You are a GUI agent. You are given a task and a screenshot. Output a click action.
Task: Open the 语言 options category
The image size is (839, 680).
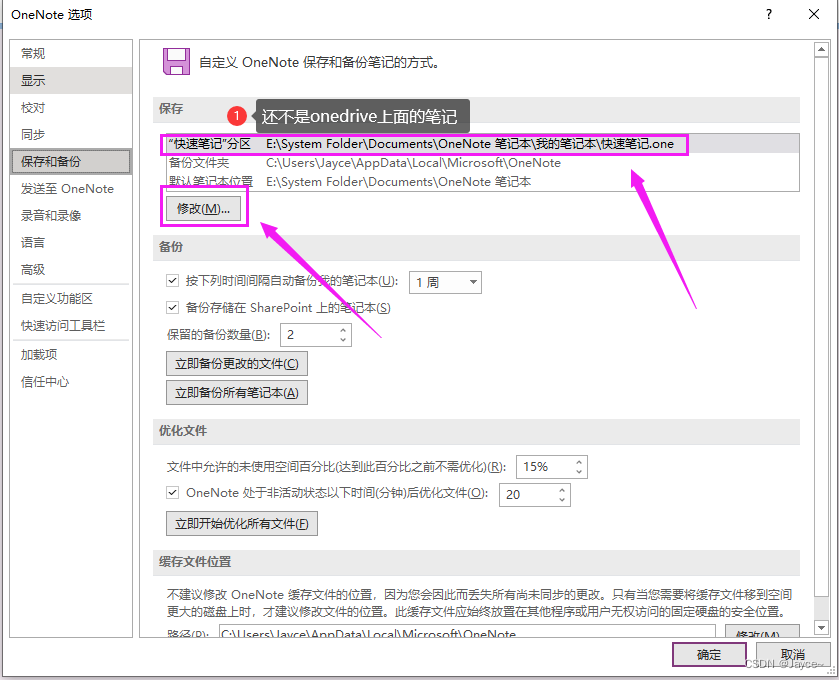71,243
